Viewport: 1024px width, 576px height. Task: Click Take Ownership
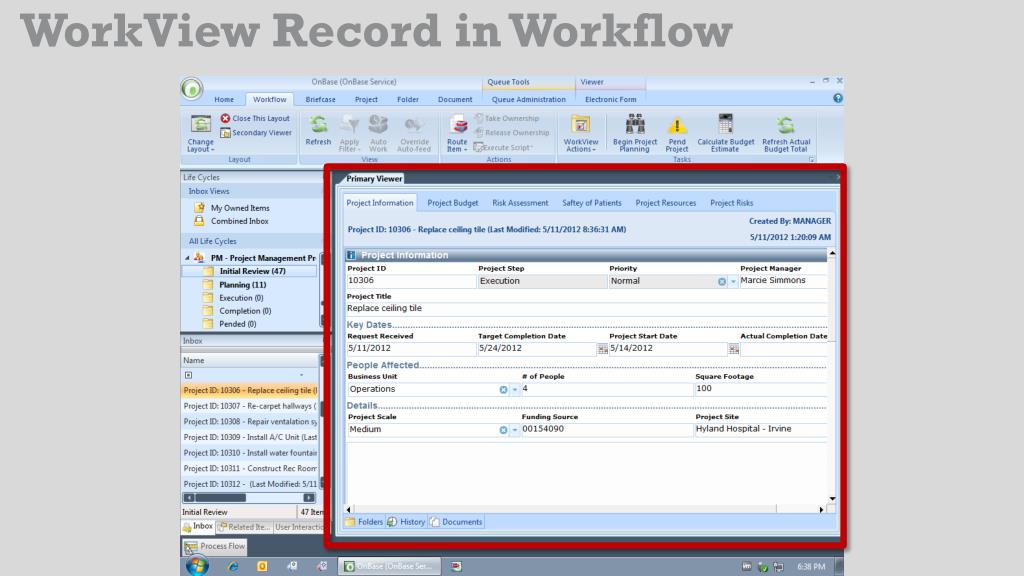coord(507,118)
